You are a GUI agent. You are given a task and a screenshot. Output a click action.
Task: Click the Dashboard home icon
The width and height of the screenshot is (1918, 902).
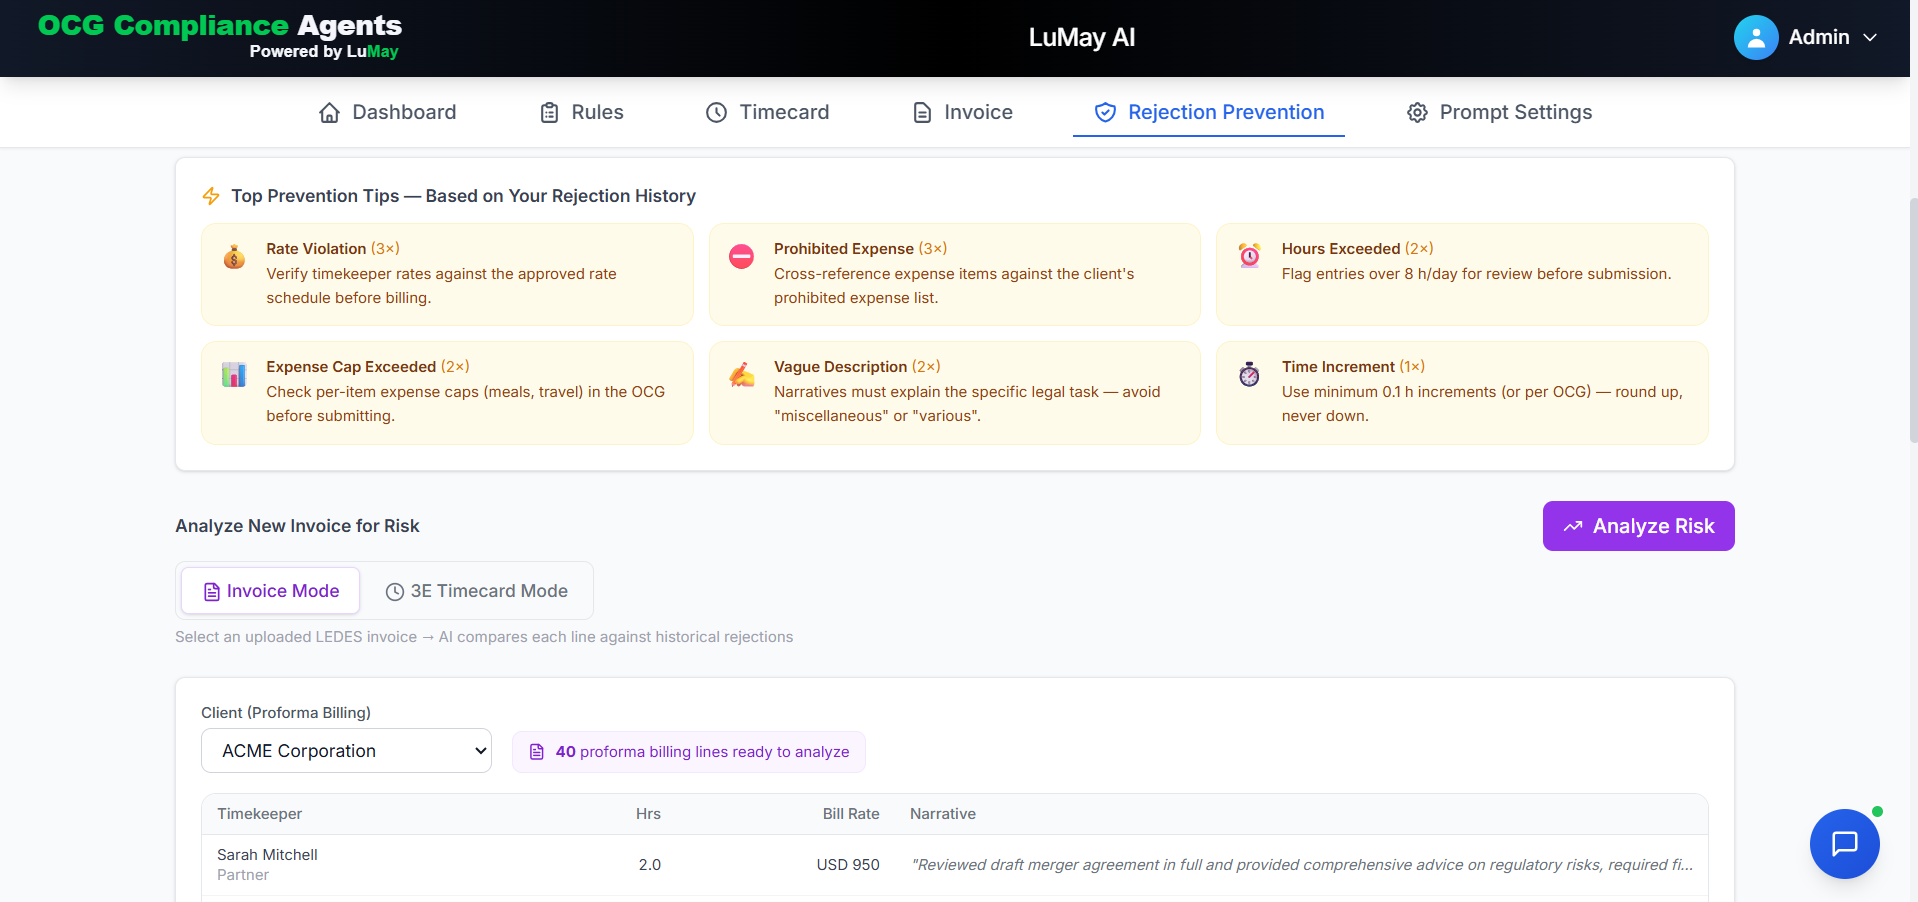click(x=329, y=113)
